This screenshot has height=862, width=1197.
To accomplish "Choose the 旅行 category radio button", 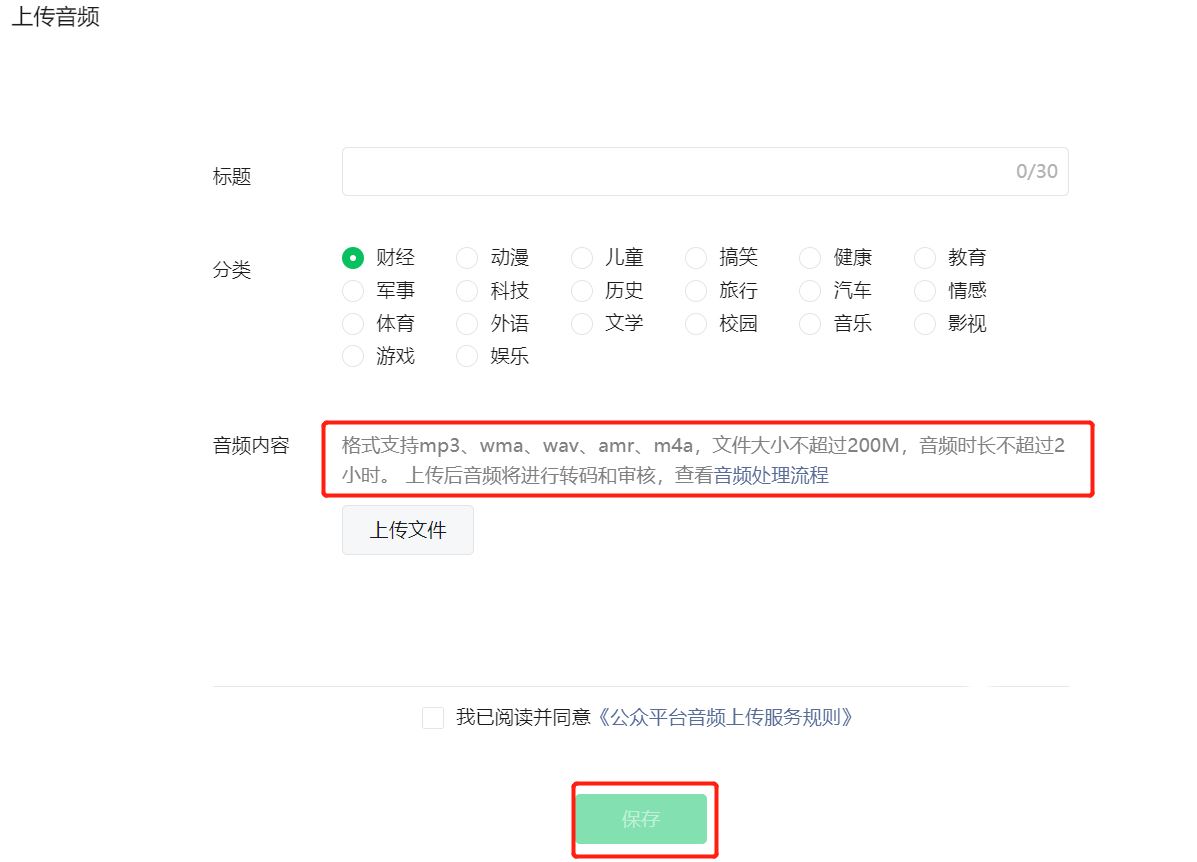I will tap(696, 291).
